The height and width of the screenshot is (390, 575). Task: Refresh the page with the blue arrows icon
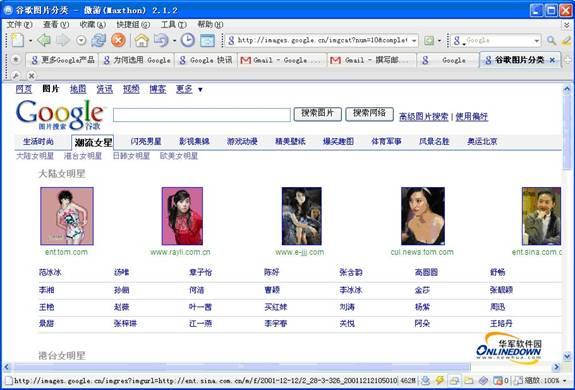98,40
